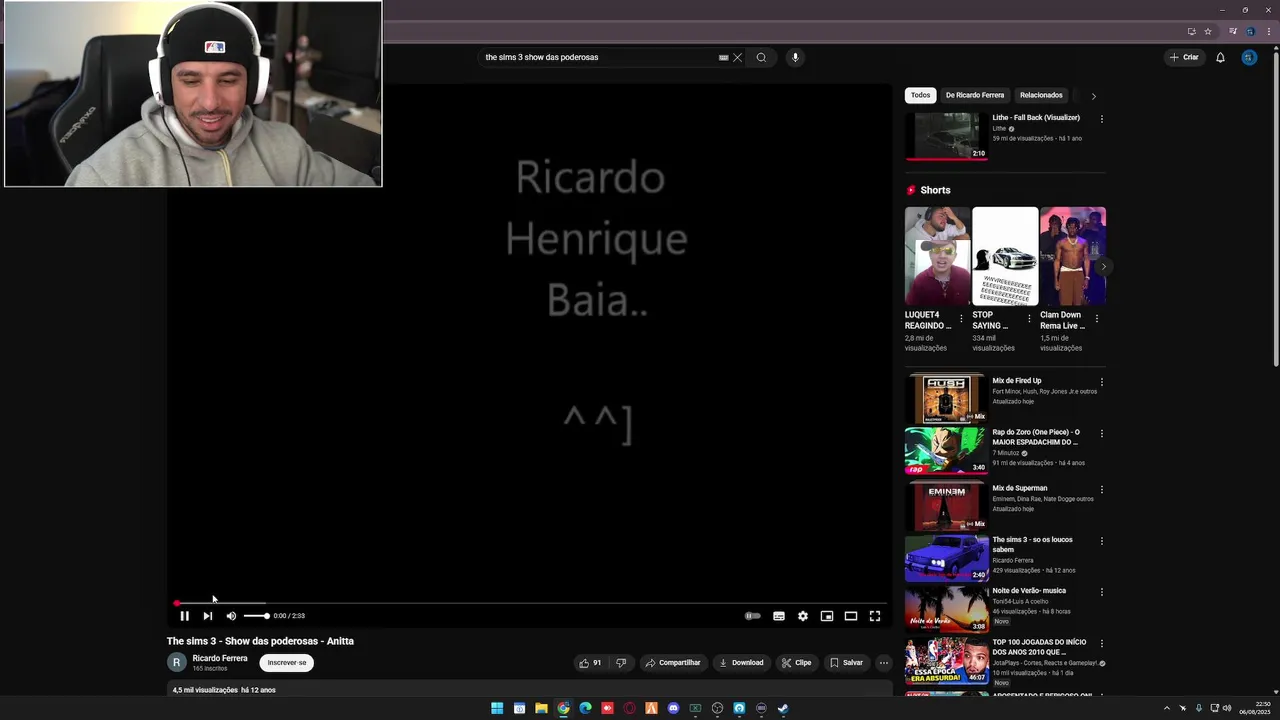
Task: Open the Windows Start menu
Action: [497, 708]
